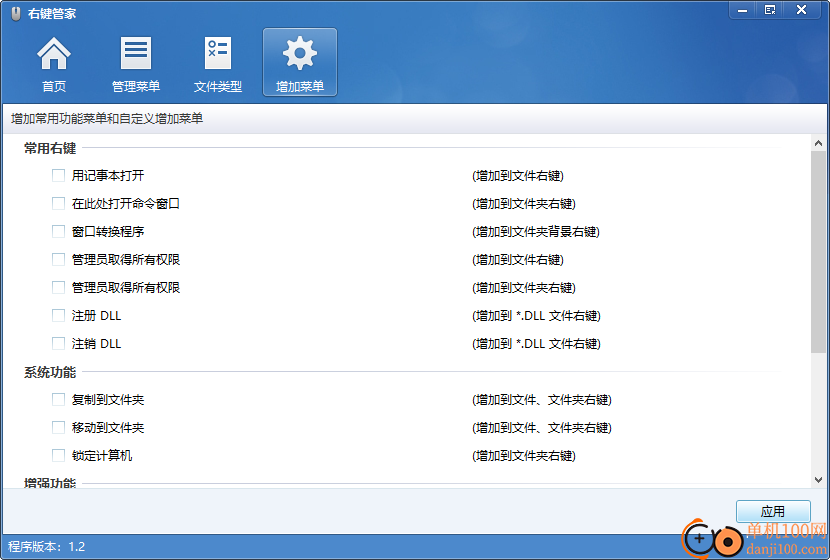The image size is (830, 560).
Task: Click the scrollbar down arrow
Action: click(818, 480)
